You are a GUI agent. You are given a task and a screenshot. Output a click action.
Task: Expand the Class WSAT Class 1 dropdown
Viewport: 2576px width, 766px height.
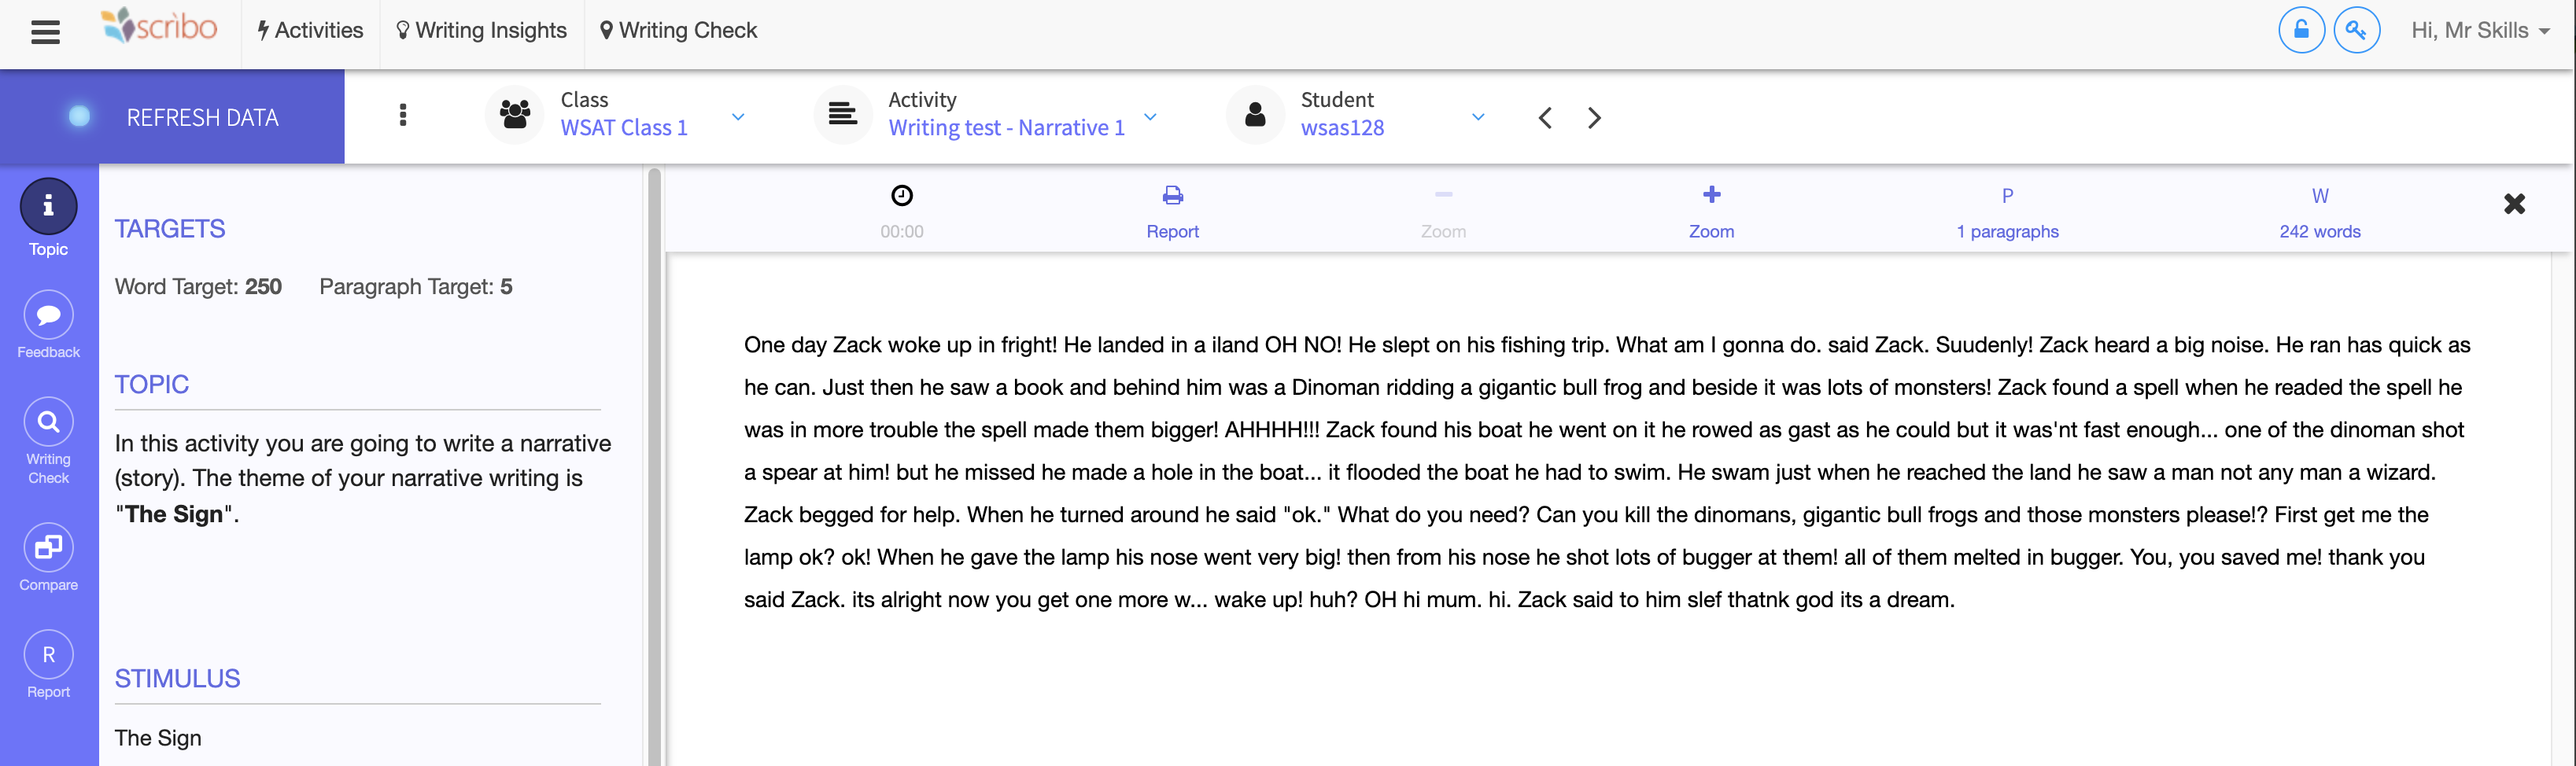(738, 116)
